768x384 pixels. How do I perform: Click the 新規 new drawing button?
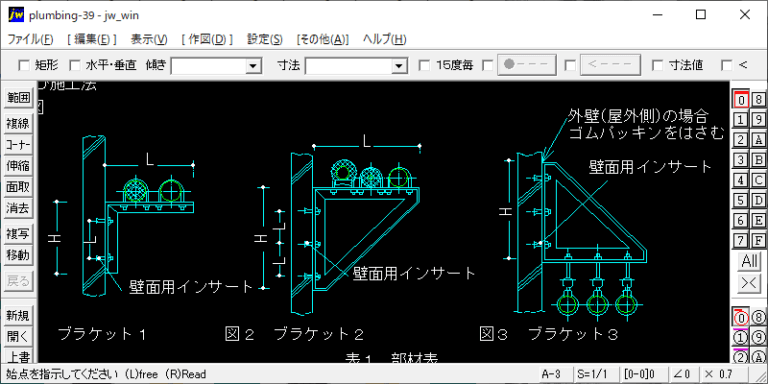pyautogui.click(x=18, y=316)
